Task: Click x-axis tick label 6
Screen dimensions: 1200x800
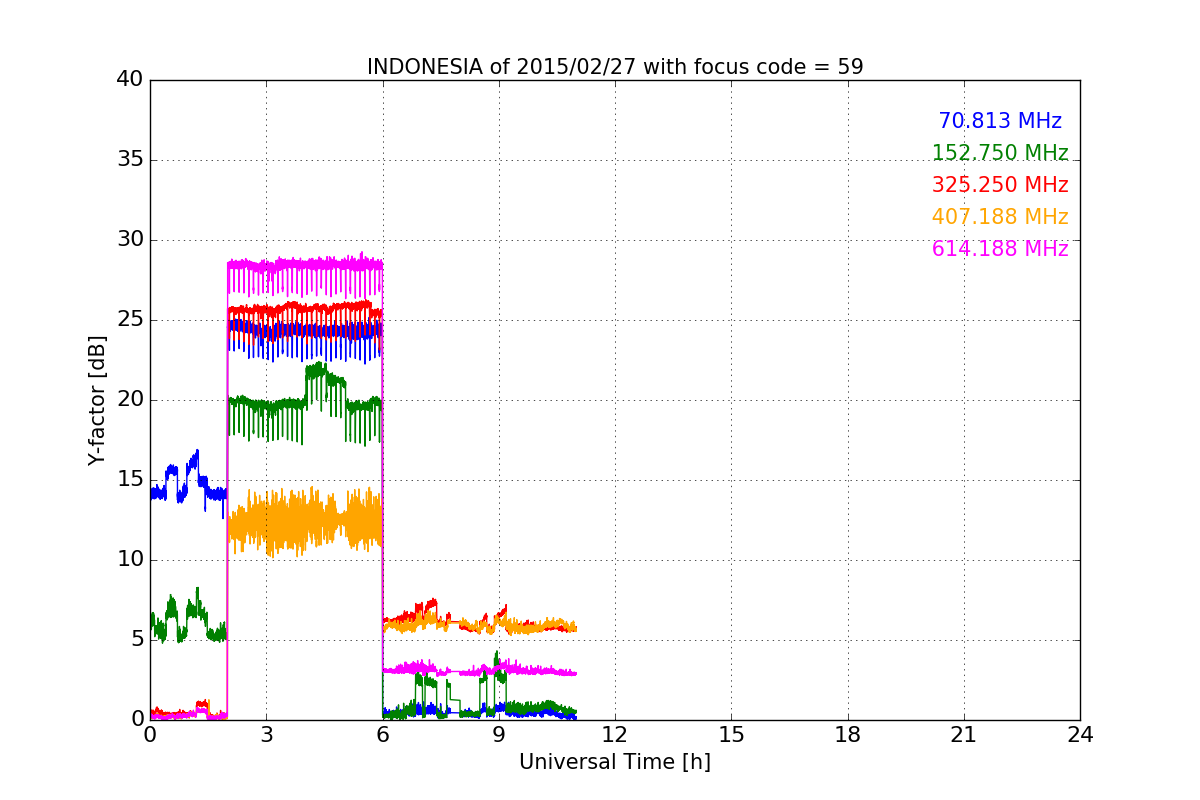Action: click(x=382, y=735)
